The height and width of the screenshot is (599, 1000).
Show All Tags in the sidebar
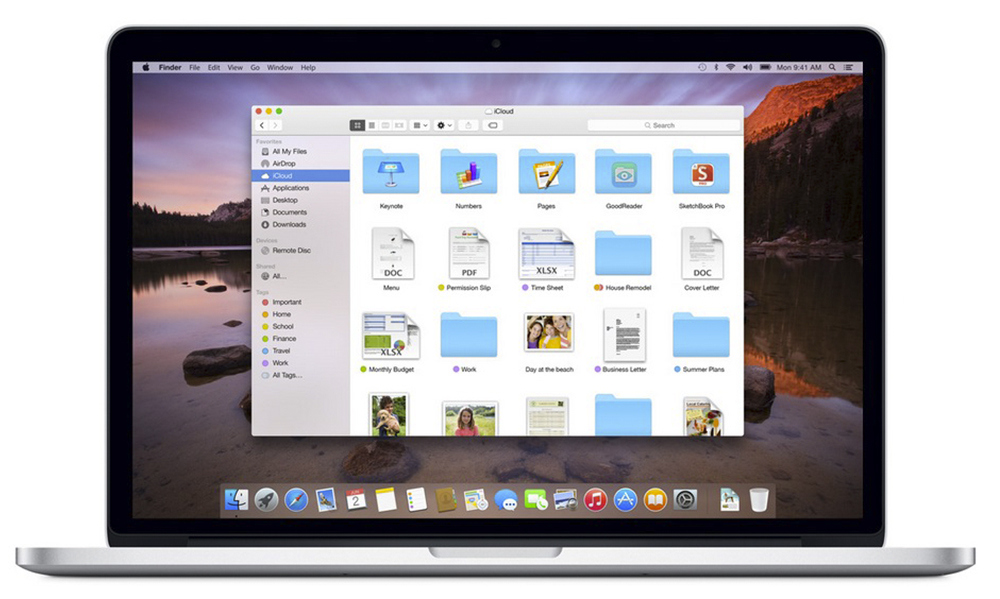point(286,375)
